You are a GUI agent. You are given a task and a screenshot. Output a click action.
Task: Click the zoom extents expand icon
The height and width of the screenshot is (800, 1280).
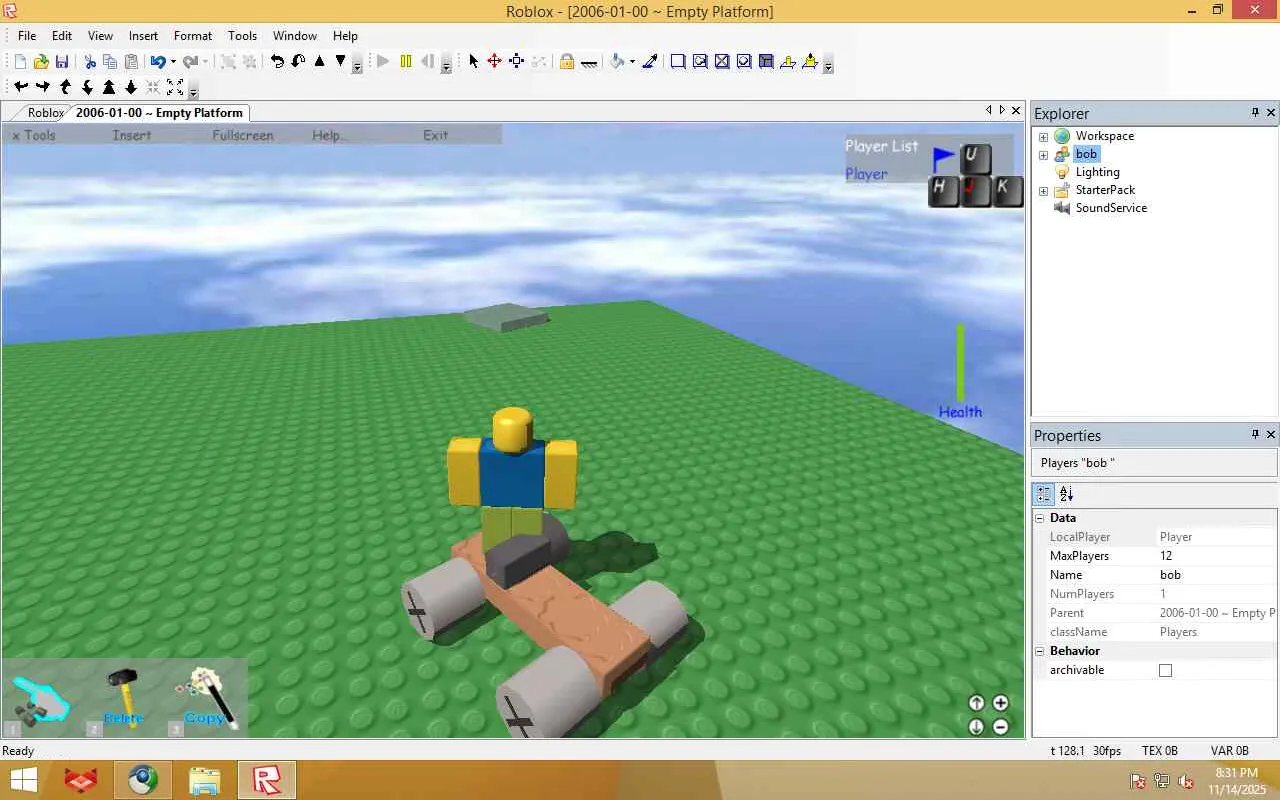(175, 88)
